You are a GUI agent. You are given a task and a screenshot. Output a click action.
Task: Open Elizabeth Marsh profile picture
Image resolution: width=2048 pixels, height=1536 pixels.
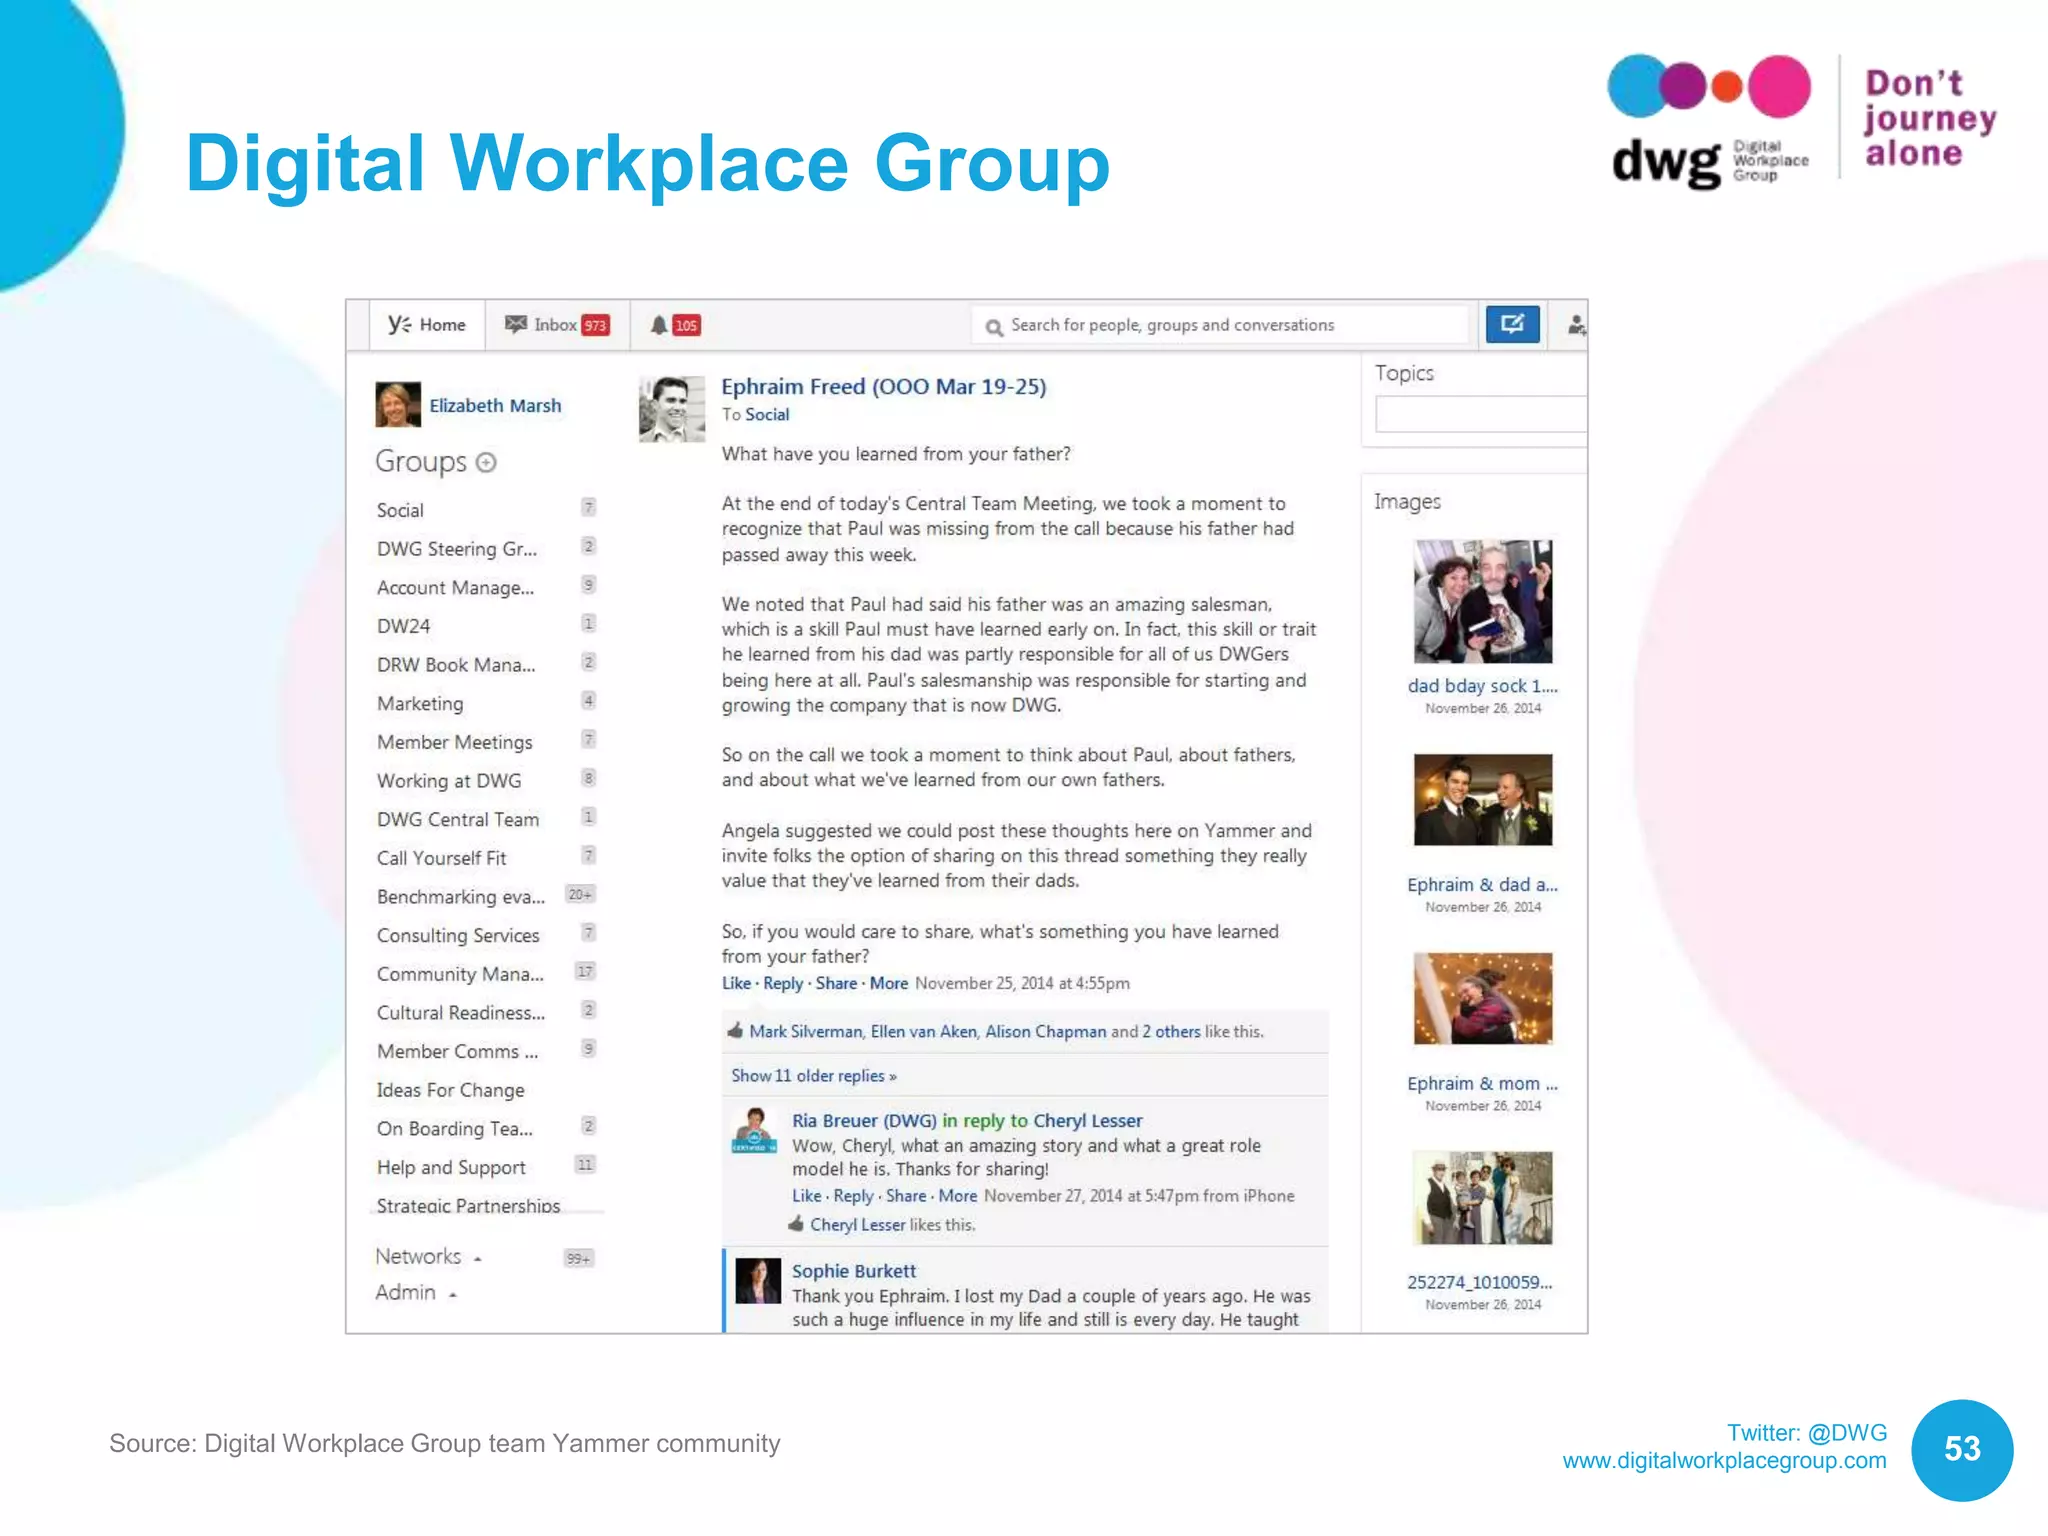(398, 405)
